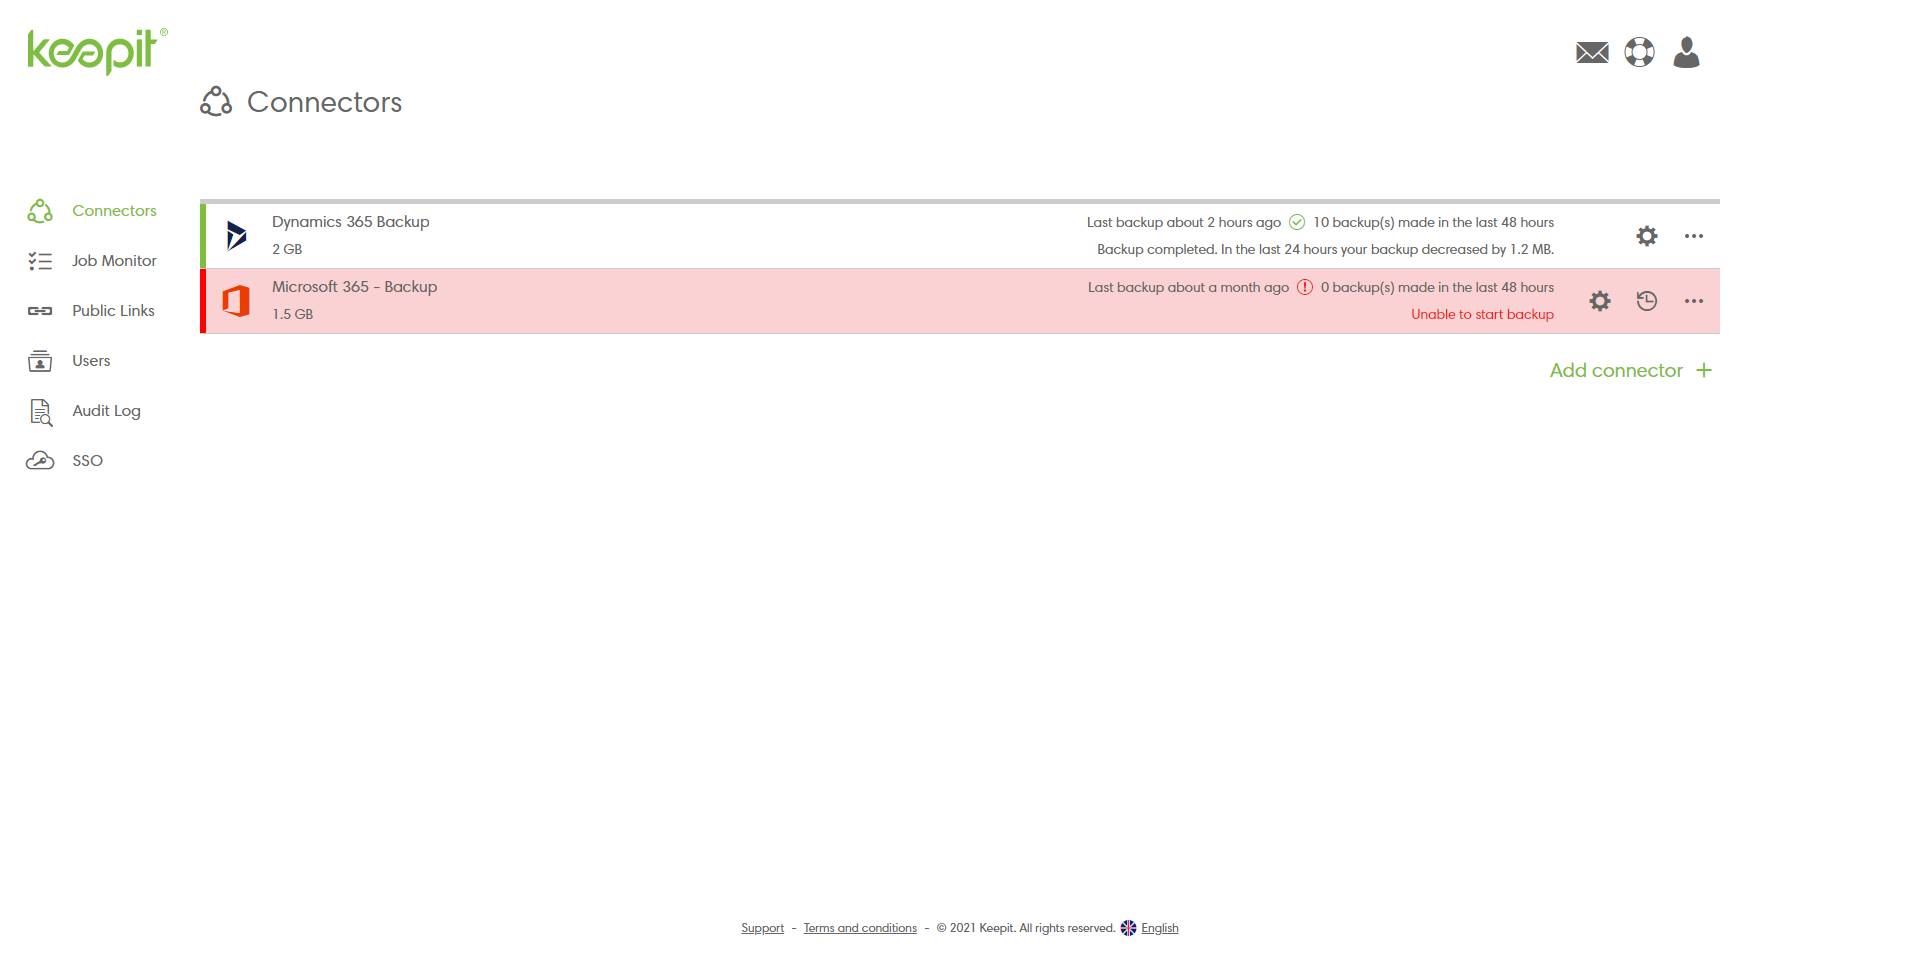Viewport: 1919px width, 969px height.
Task: Click '10 backup(s) made in the last 48 hours'
Action: pyautogui.click(x=1433, y=222)
